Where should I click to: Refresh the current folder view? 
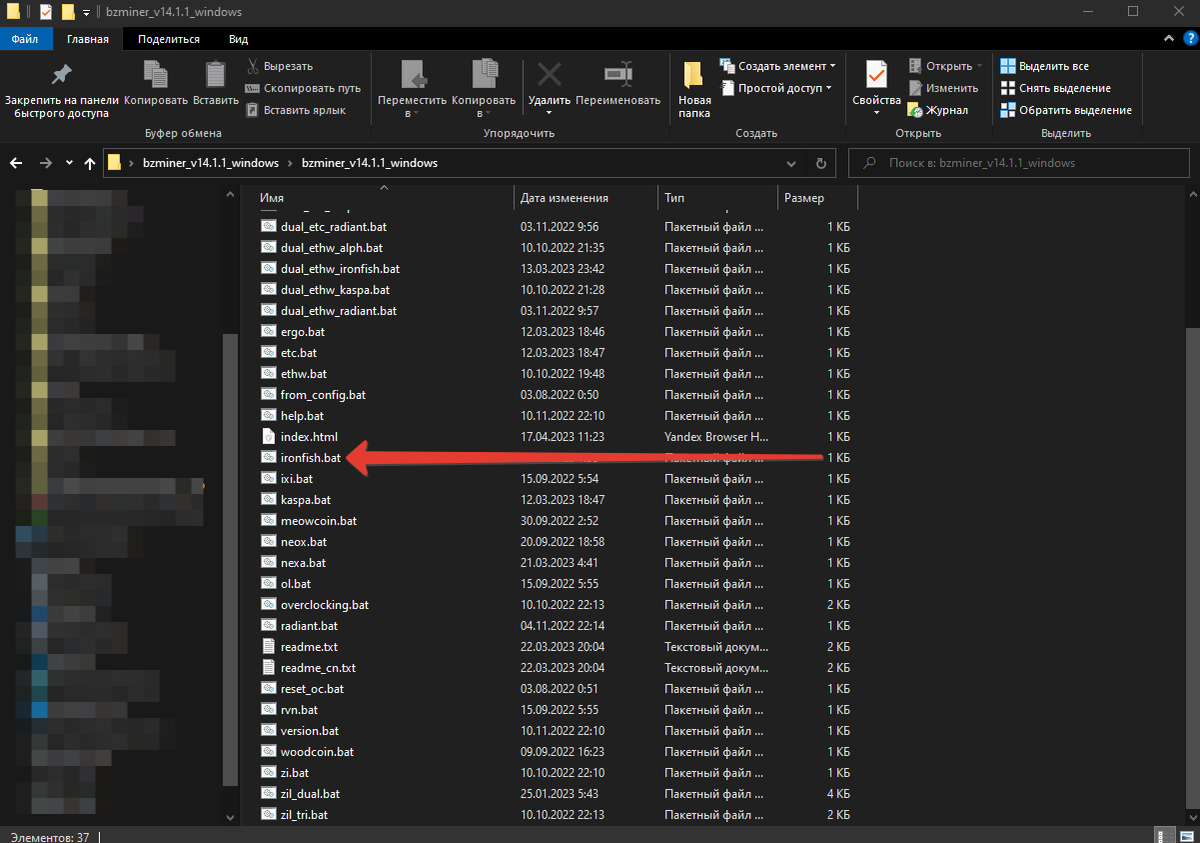(821, 163)
